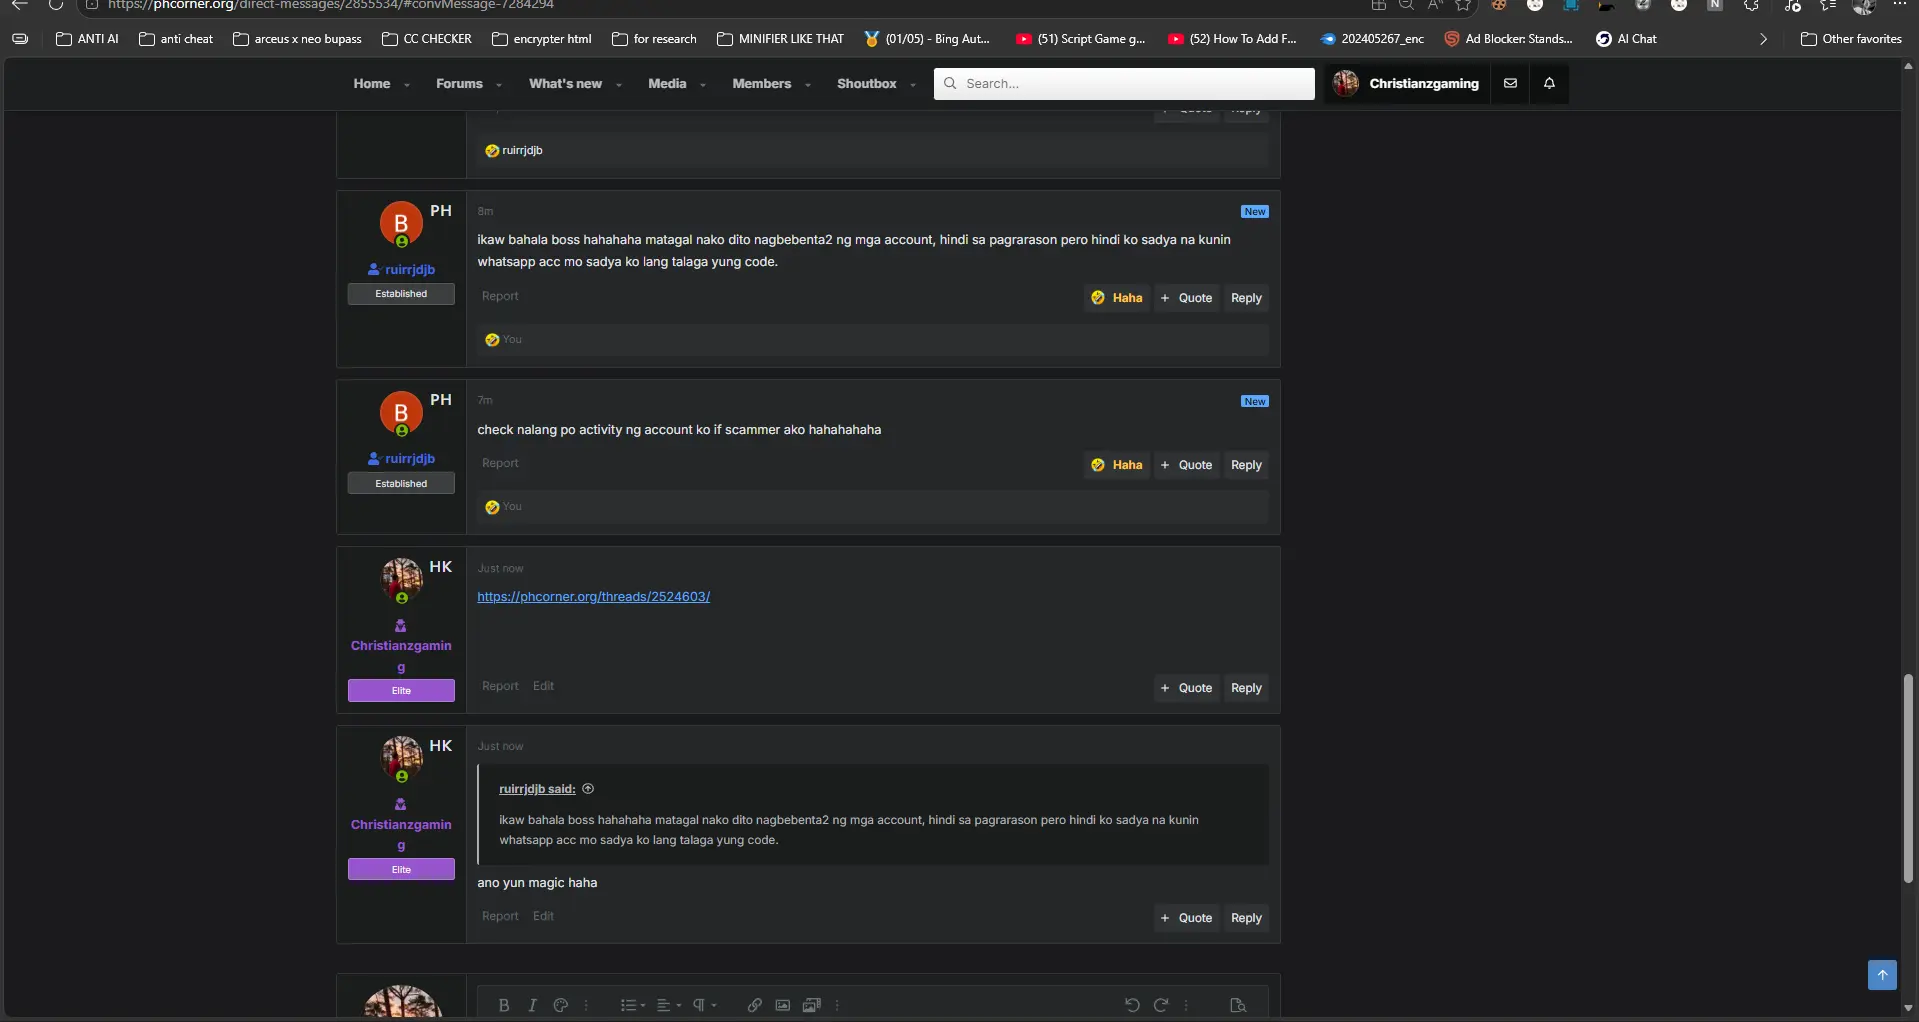Screen dimensions: 1919x1022
Task: Quote the 'check nalang po' message
Action: (1186, 465)
